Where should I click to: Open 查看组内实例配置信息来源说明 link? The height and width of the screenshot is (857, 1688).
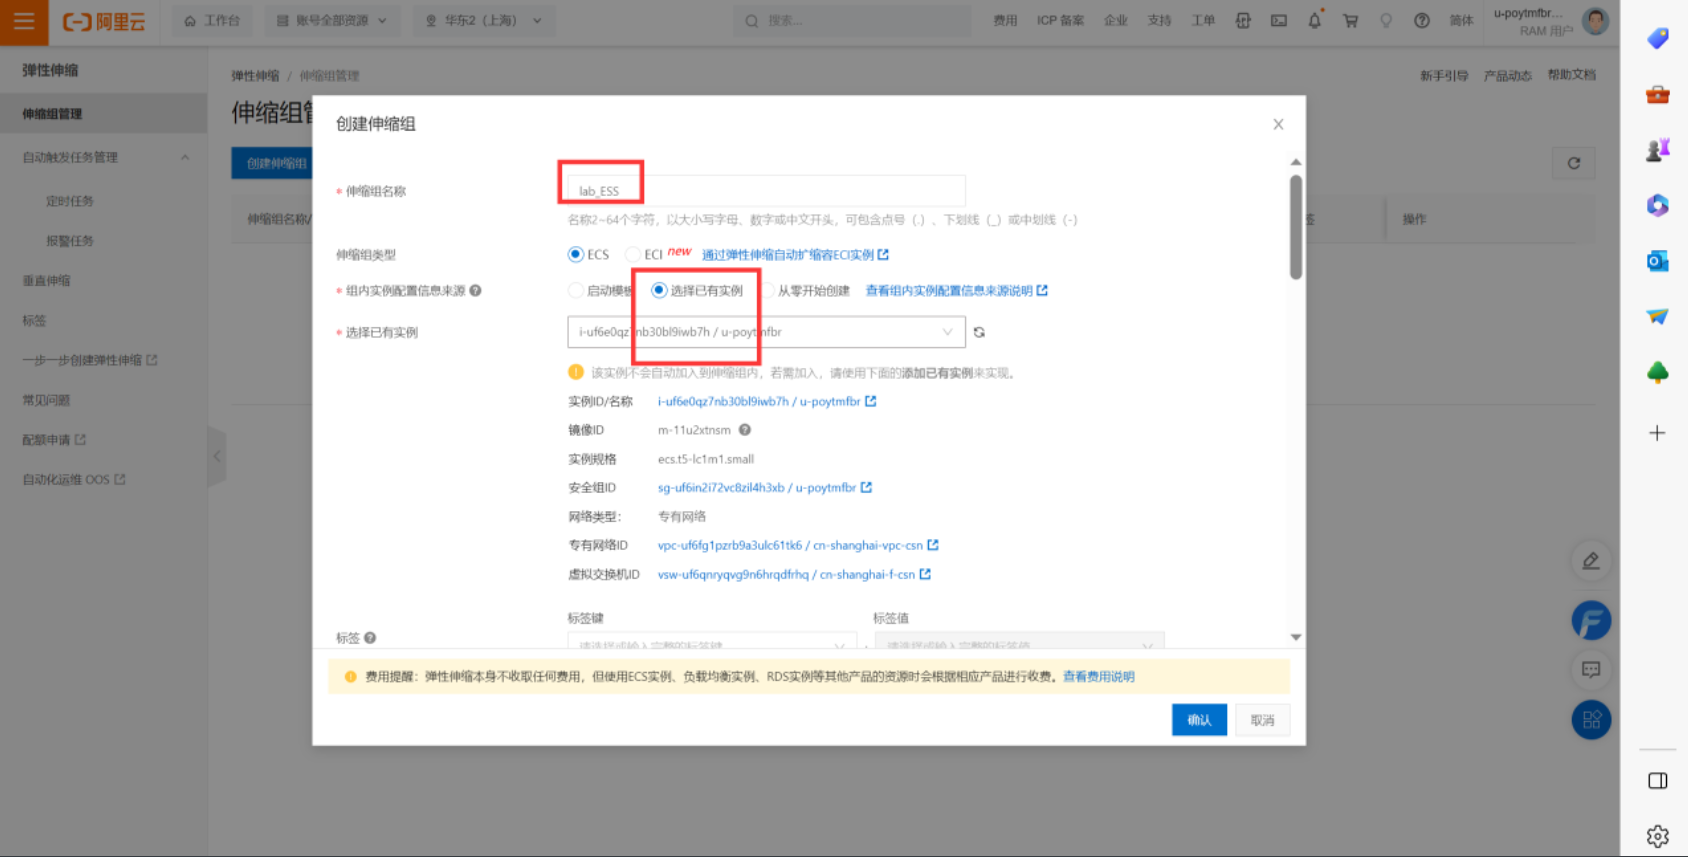point(956,291)
